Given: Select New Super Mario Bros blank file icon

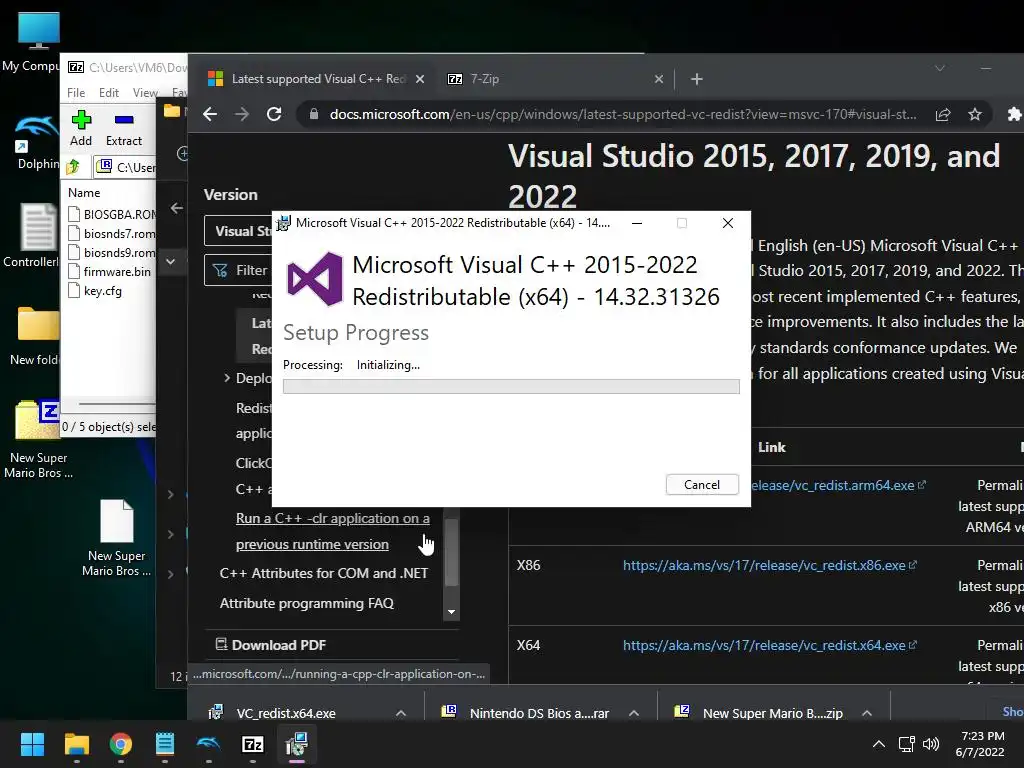Looking at the screenshot, I should tap(116, 538).
